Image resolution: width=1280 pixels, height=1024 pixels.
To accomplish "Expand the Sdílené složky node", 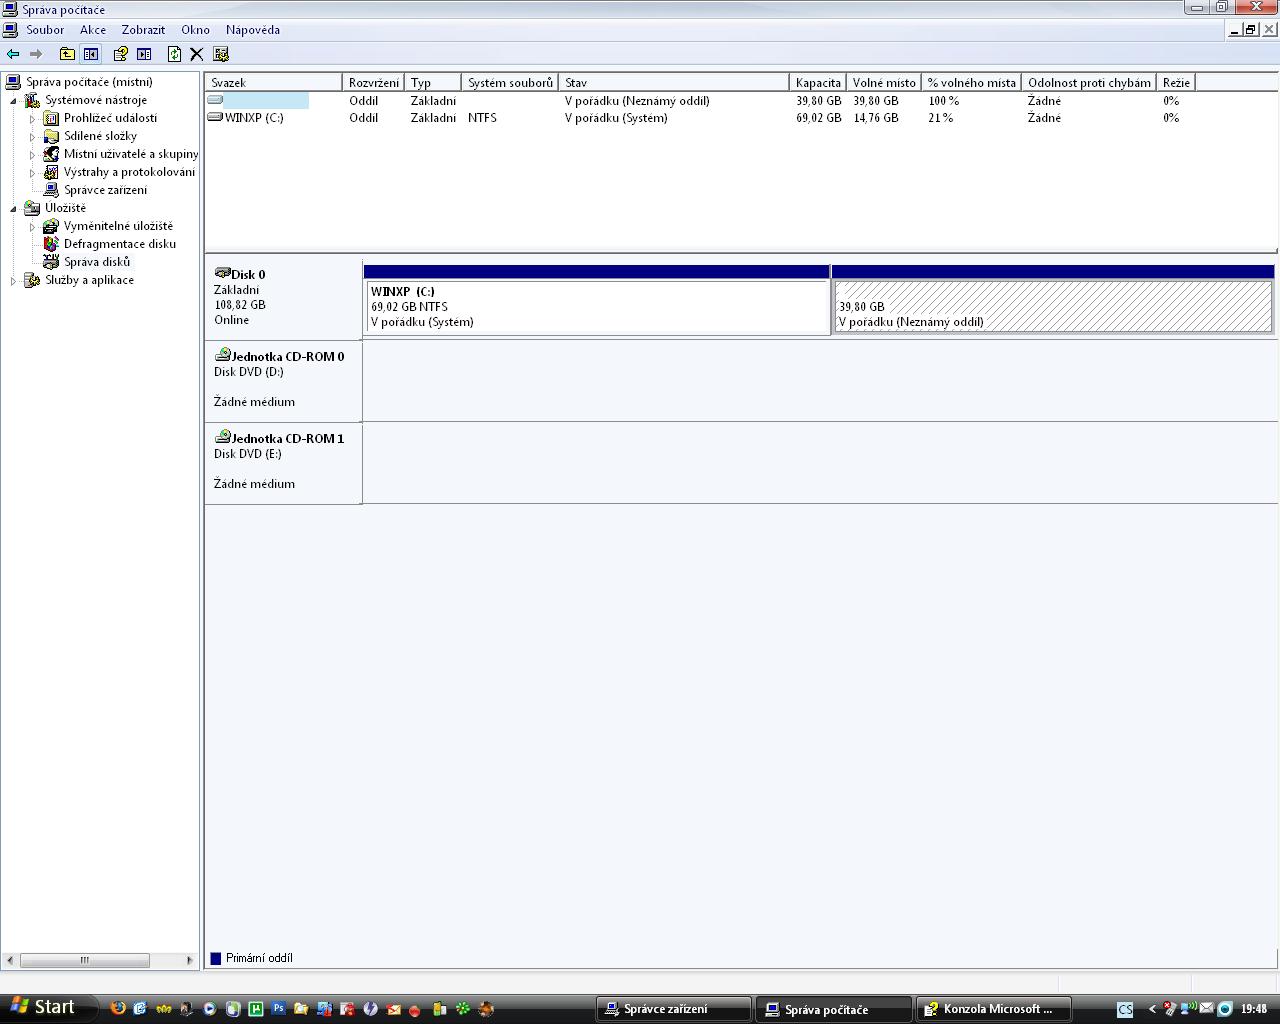I will (32, 137).
